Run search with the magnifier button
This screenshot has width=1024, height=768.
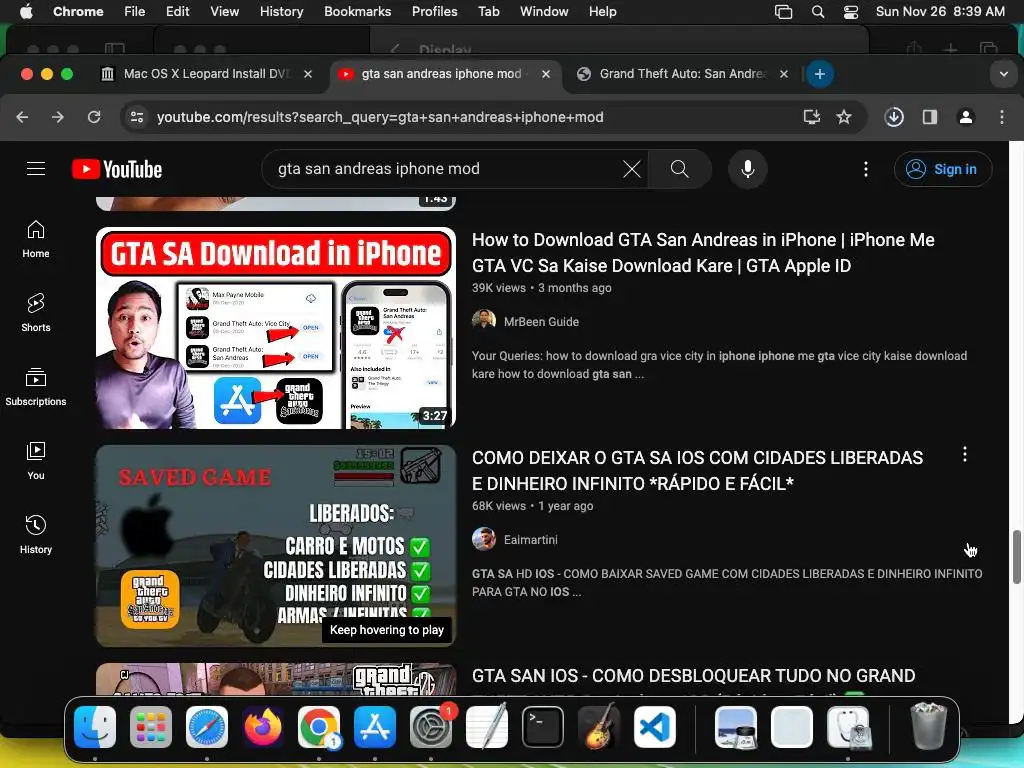[679, 169]
